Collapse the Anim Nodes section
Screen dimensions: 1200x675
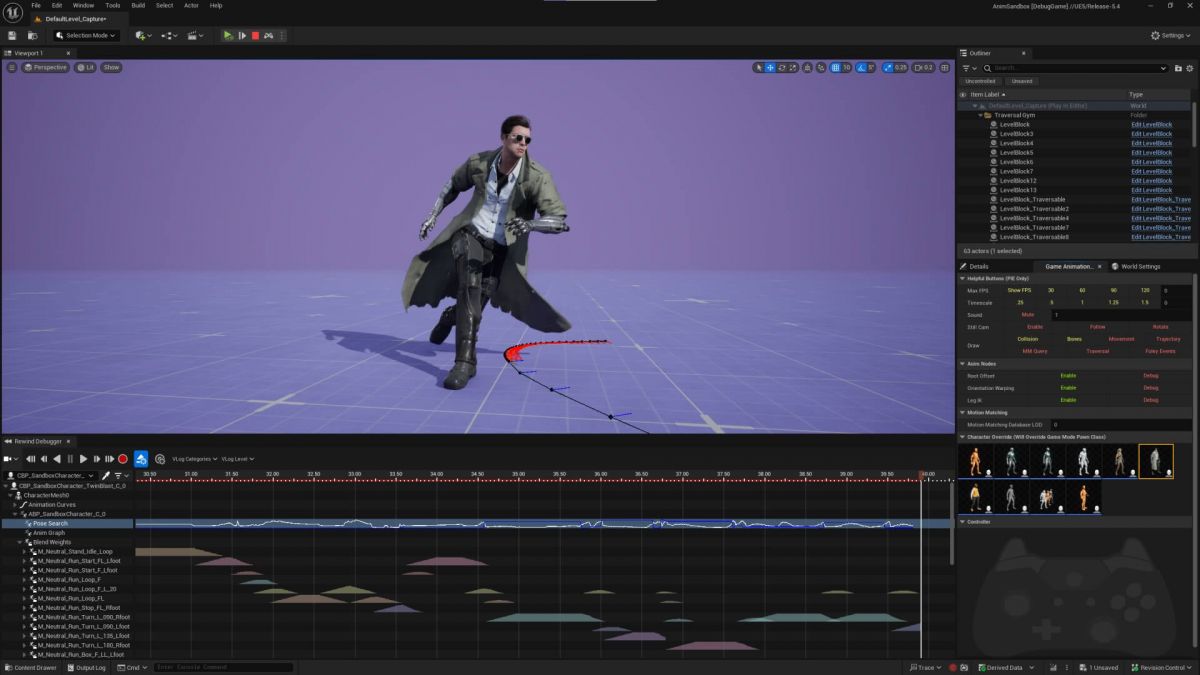pos(963,363)
